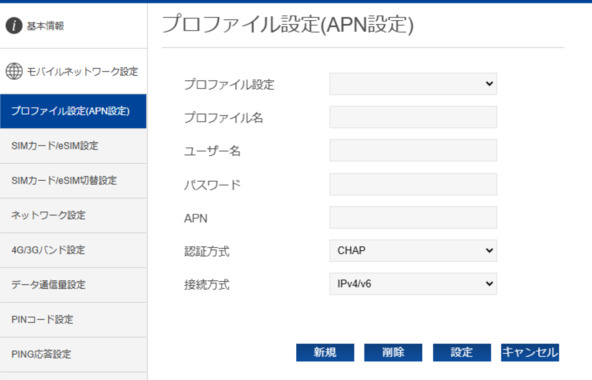This screenshot has height=380, width=592.
Task: Open モバイルネットワーク設定 section
Action: coord(73,71)
